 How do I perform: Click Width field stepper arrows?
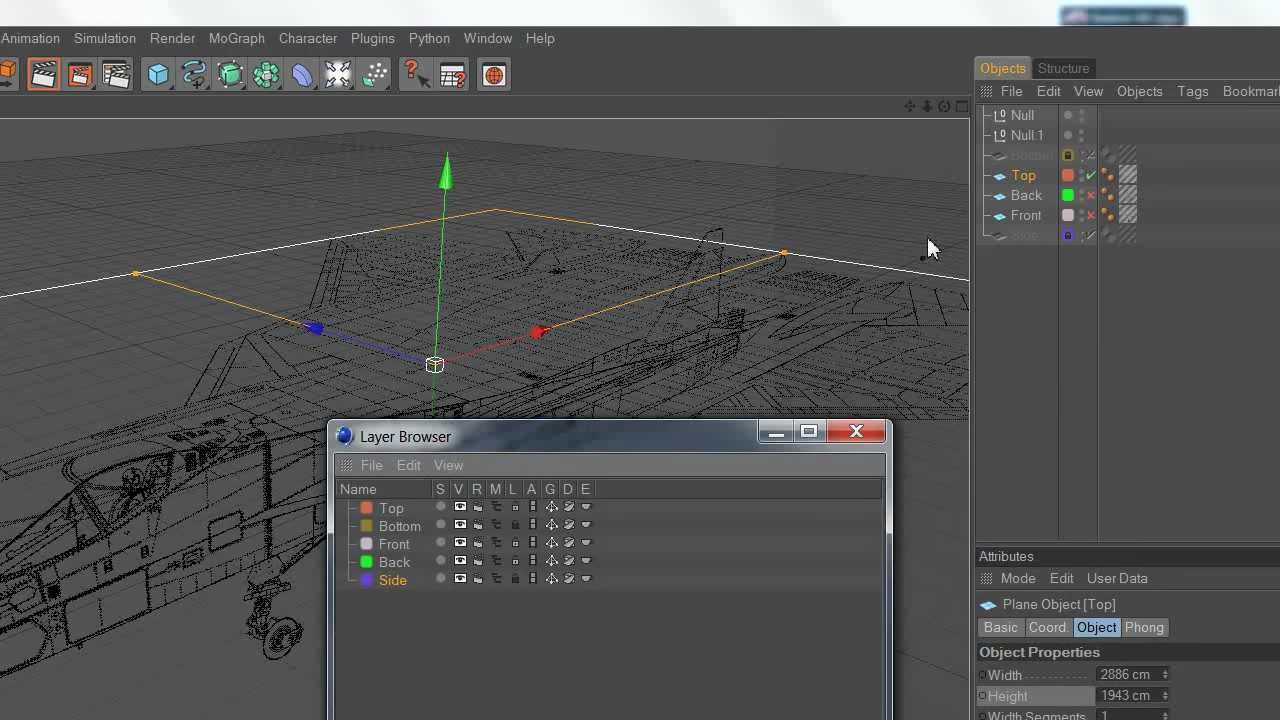1165,675
